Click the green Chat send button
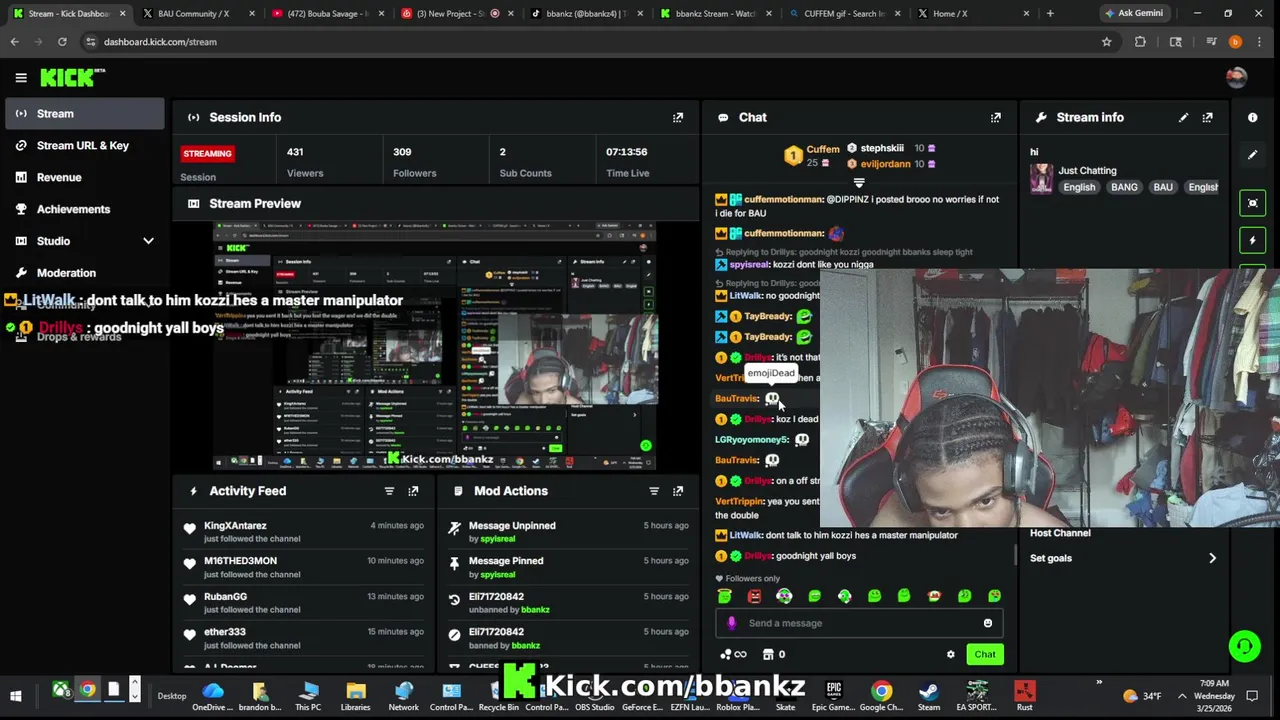This screenshot has width=1280, height=720. (x=985, y=654)
